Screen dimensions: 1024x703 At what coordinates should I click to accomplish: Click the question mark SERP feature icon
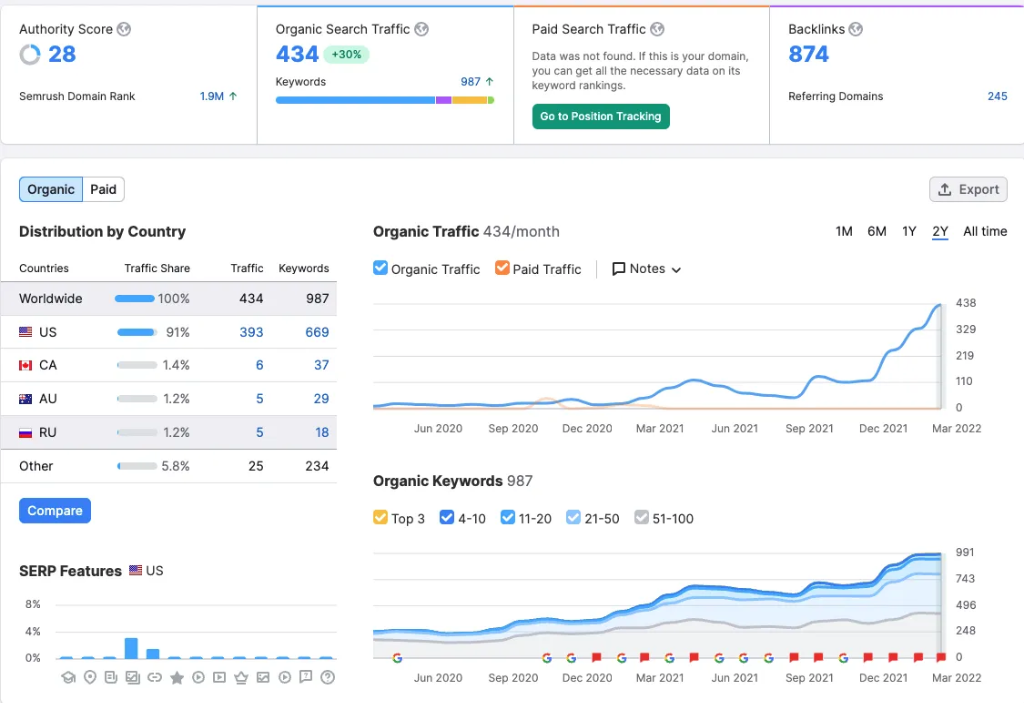(327, 678)
